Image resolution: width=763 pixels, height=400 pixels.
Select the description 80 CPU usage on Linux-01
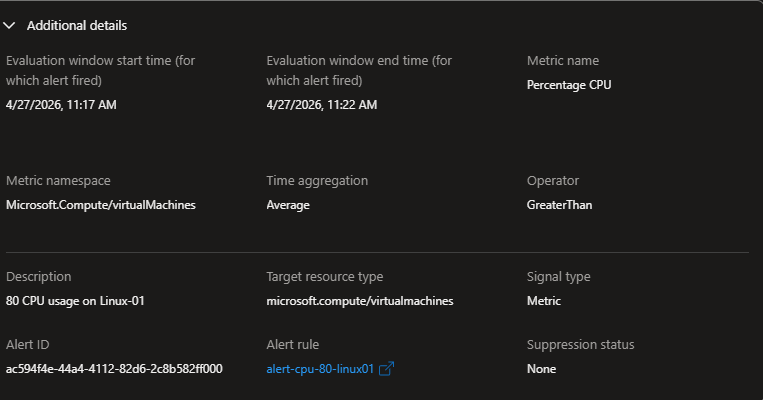tap(75, 301)
